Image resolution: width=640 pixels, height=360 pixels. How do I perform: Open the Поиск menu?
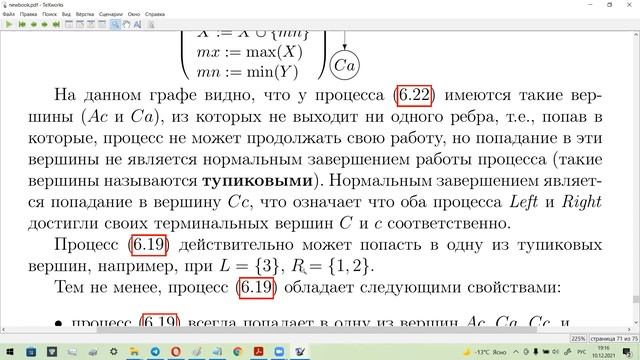[x=49, y=14]
